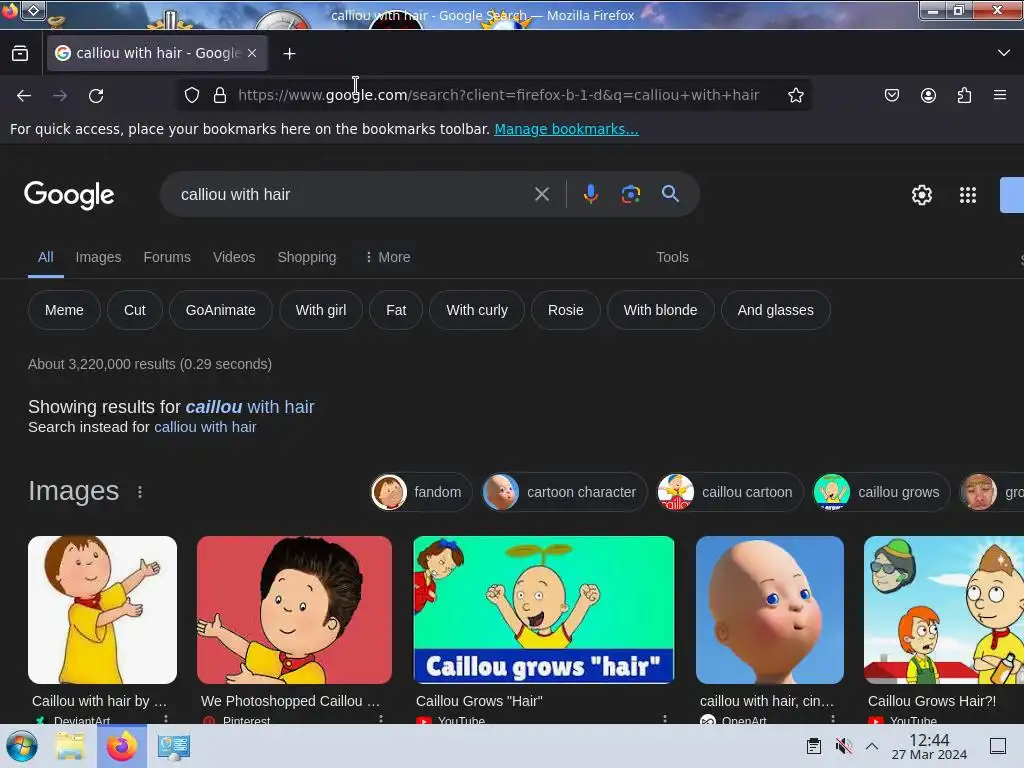Expand the list all tabs chevron
1024x768 pixels.
click(1004, 53)
